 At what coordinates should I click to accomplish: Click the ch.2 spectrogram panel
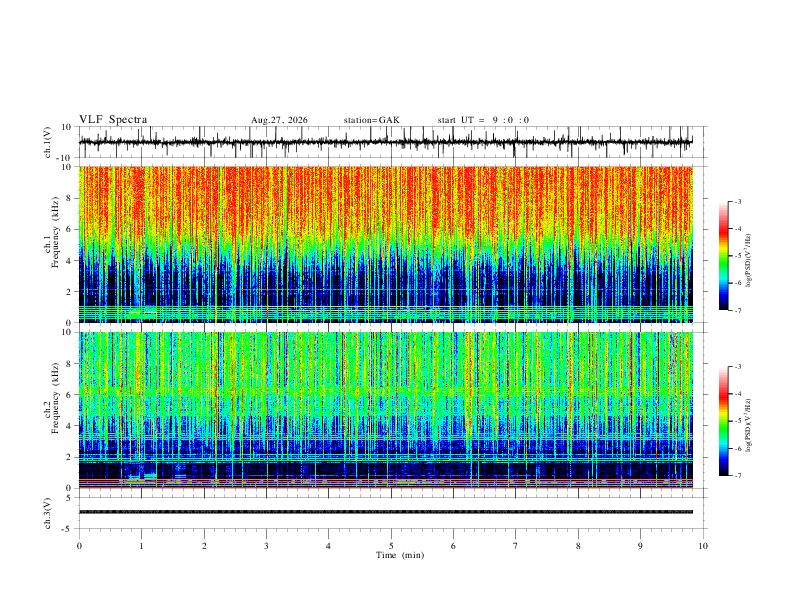pos(386,410)
